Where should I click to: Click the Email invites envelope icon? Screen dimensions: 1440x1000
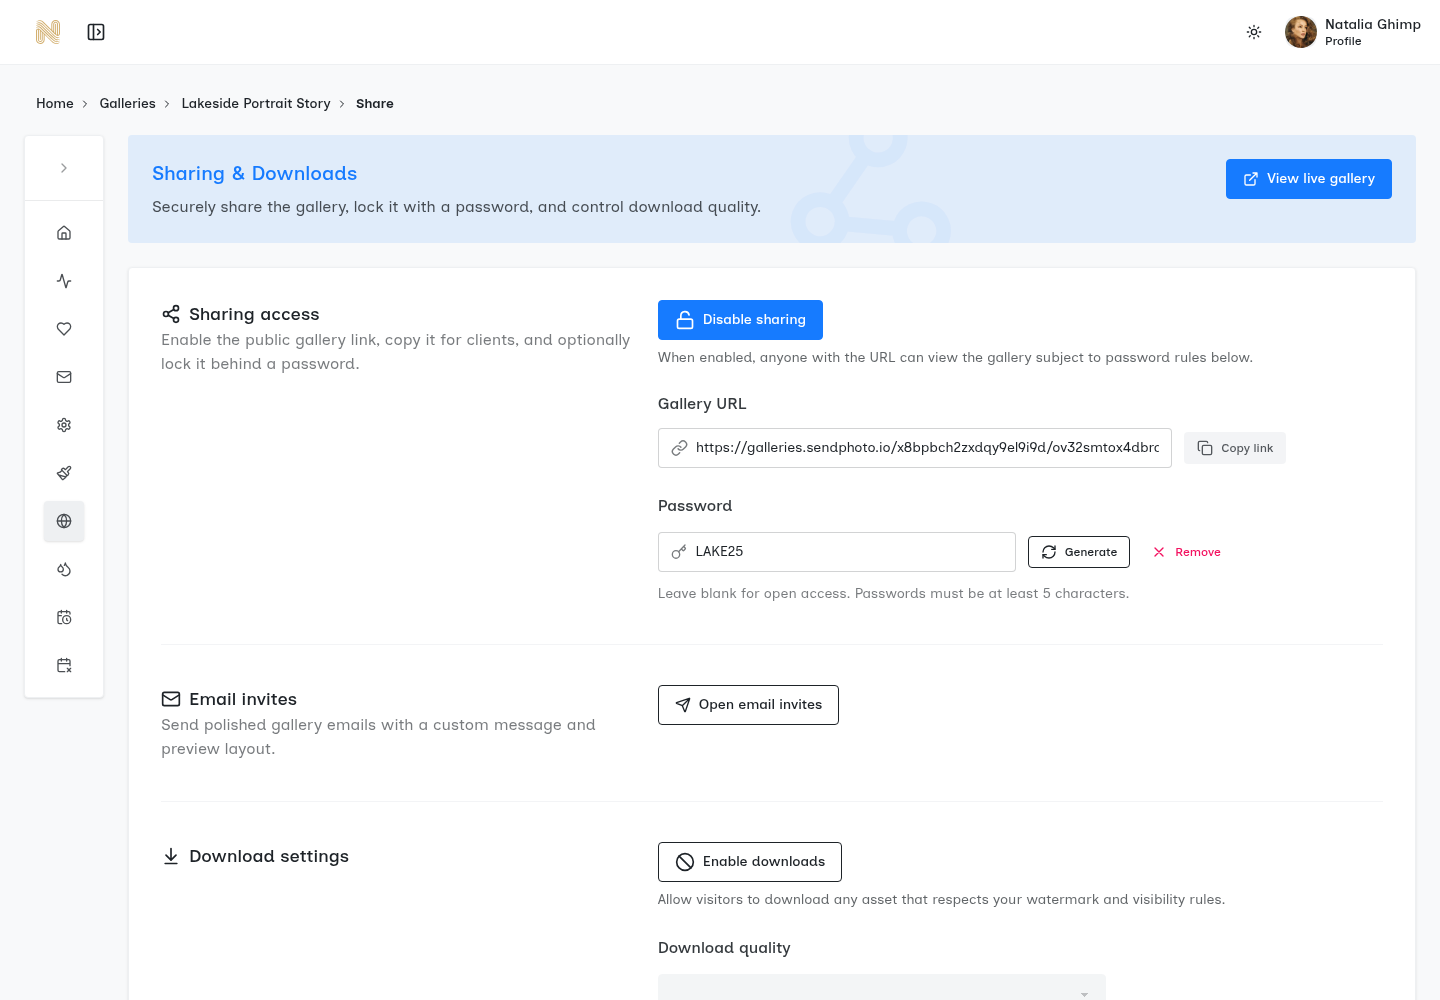tap(171, 699)
